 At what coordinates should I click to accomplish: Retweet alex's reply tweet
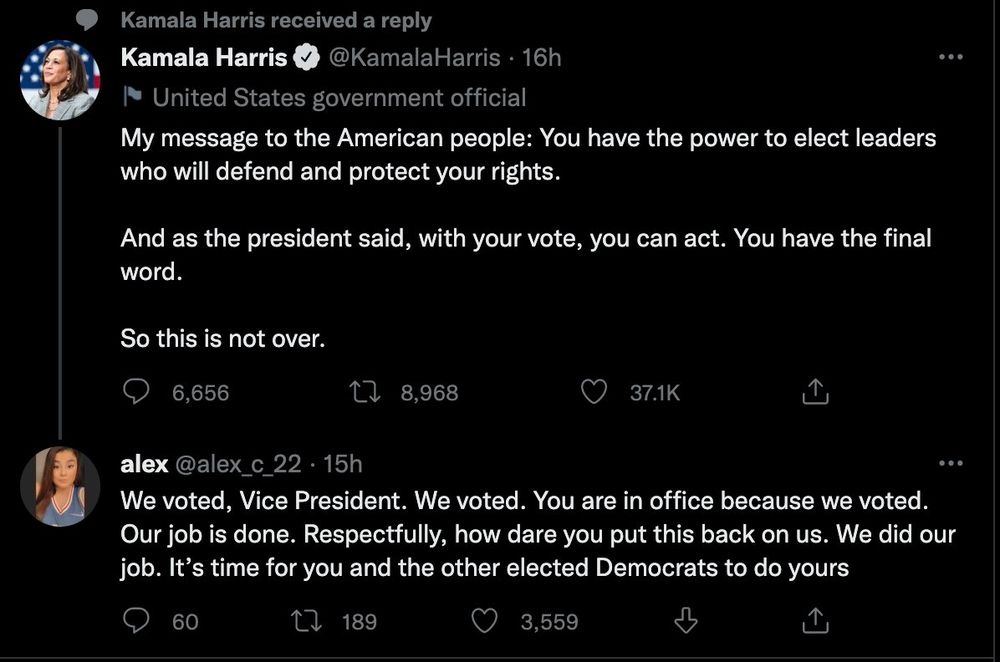[300, 621]
